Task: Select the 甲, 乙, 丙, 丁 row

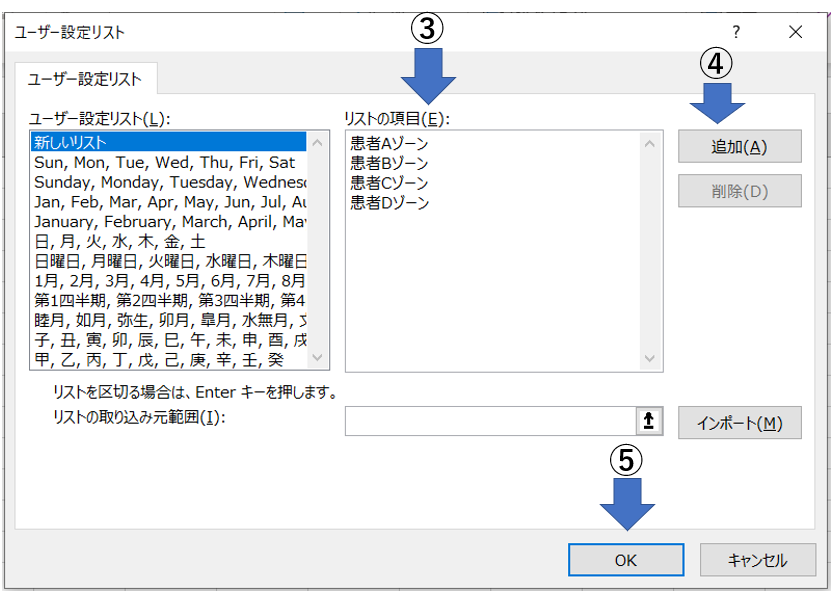Action: (x=168, y=360)
